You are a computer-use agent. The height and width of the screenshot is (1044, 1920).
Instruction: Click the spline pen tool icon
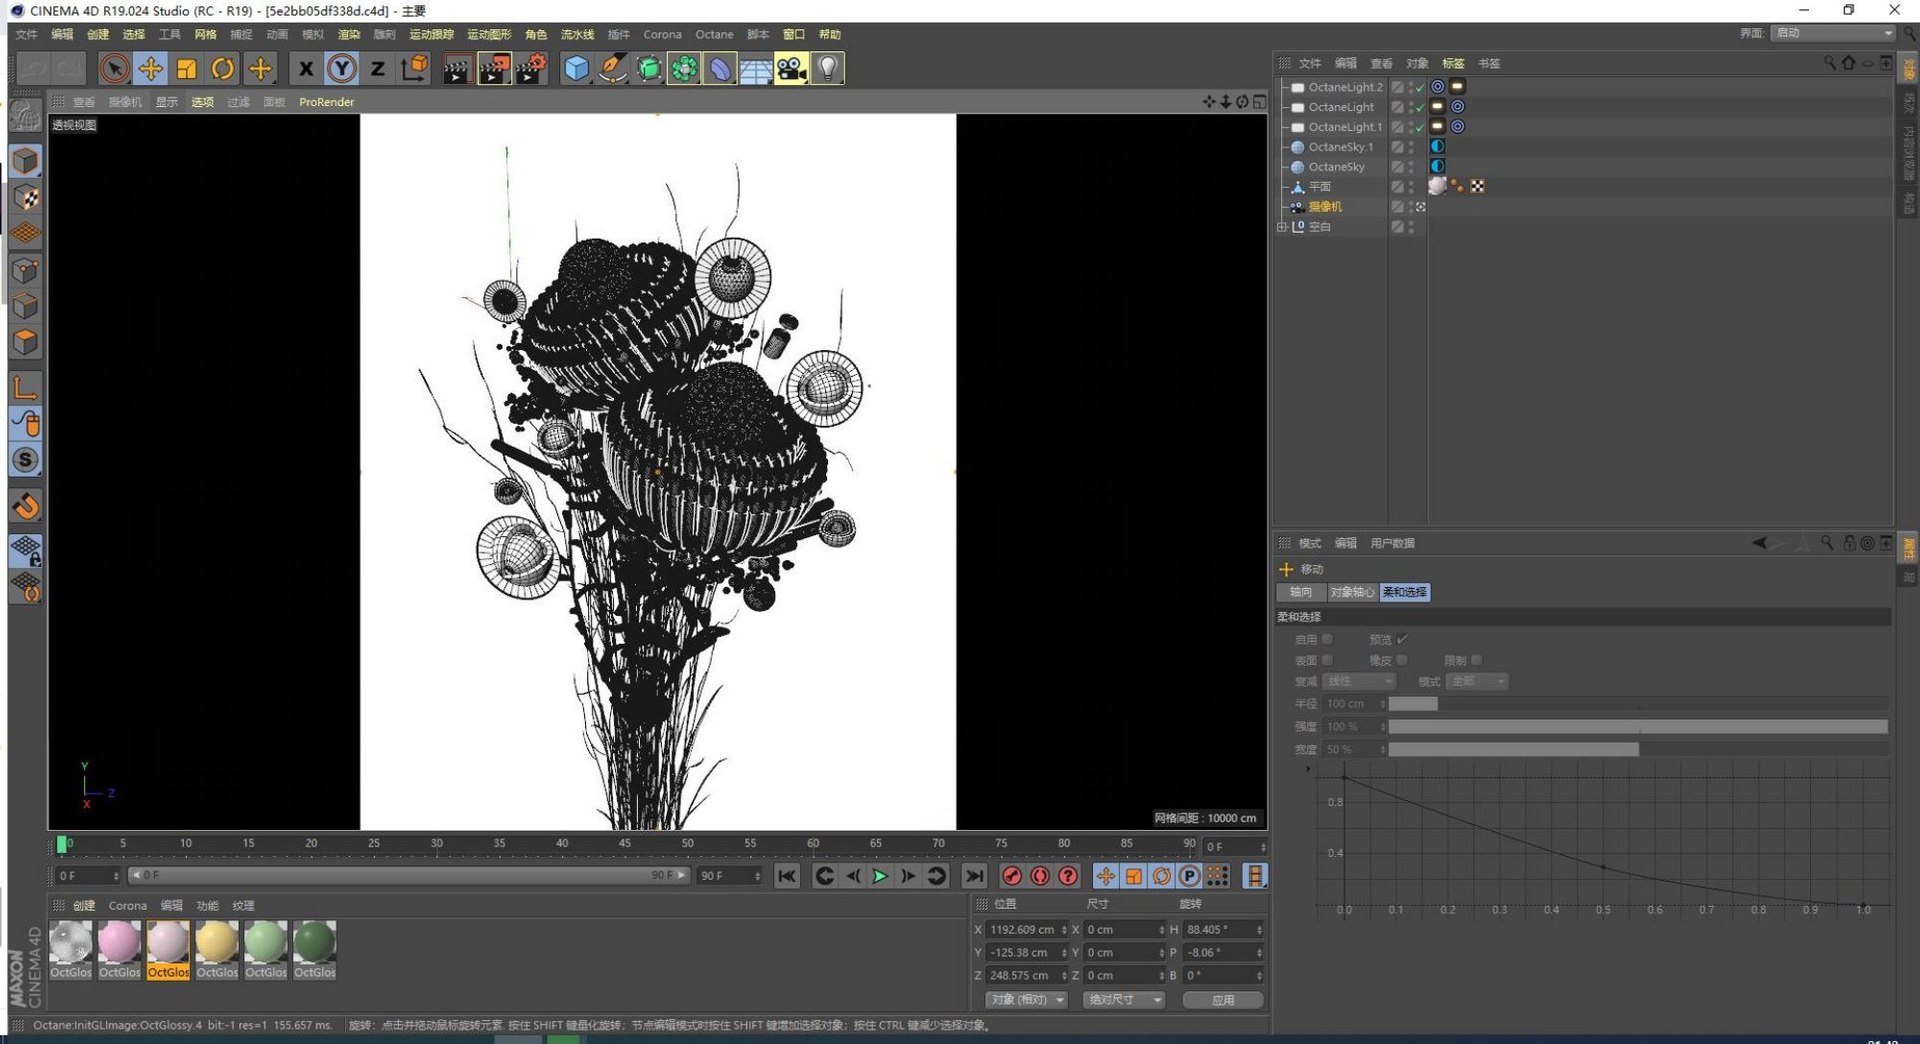(612, 69)
